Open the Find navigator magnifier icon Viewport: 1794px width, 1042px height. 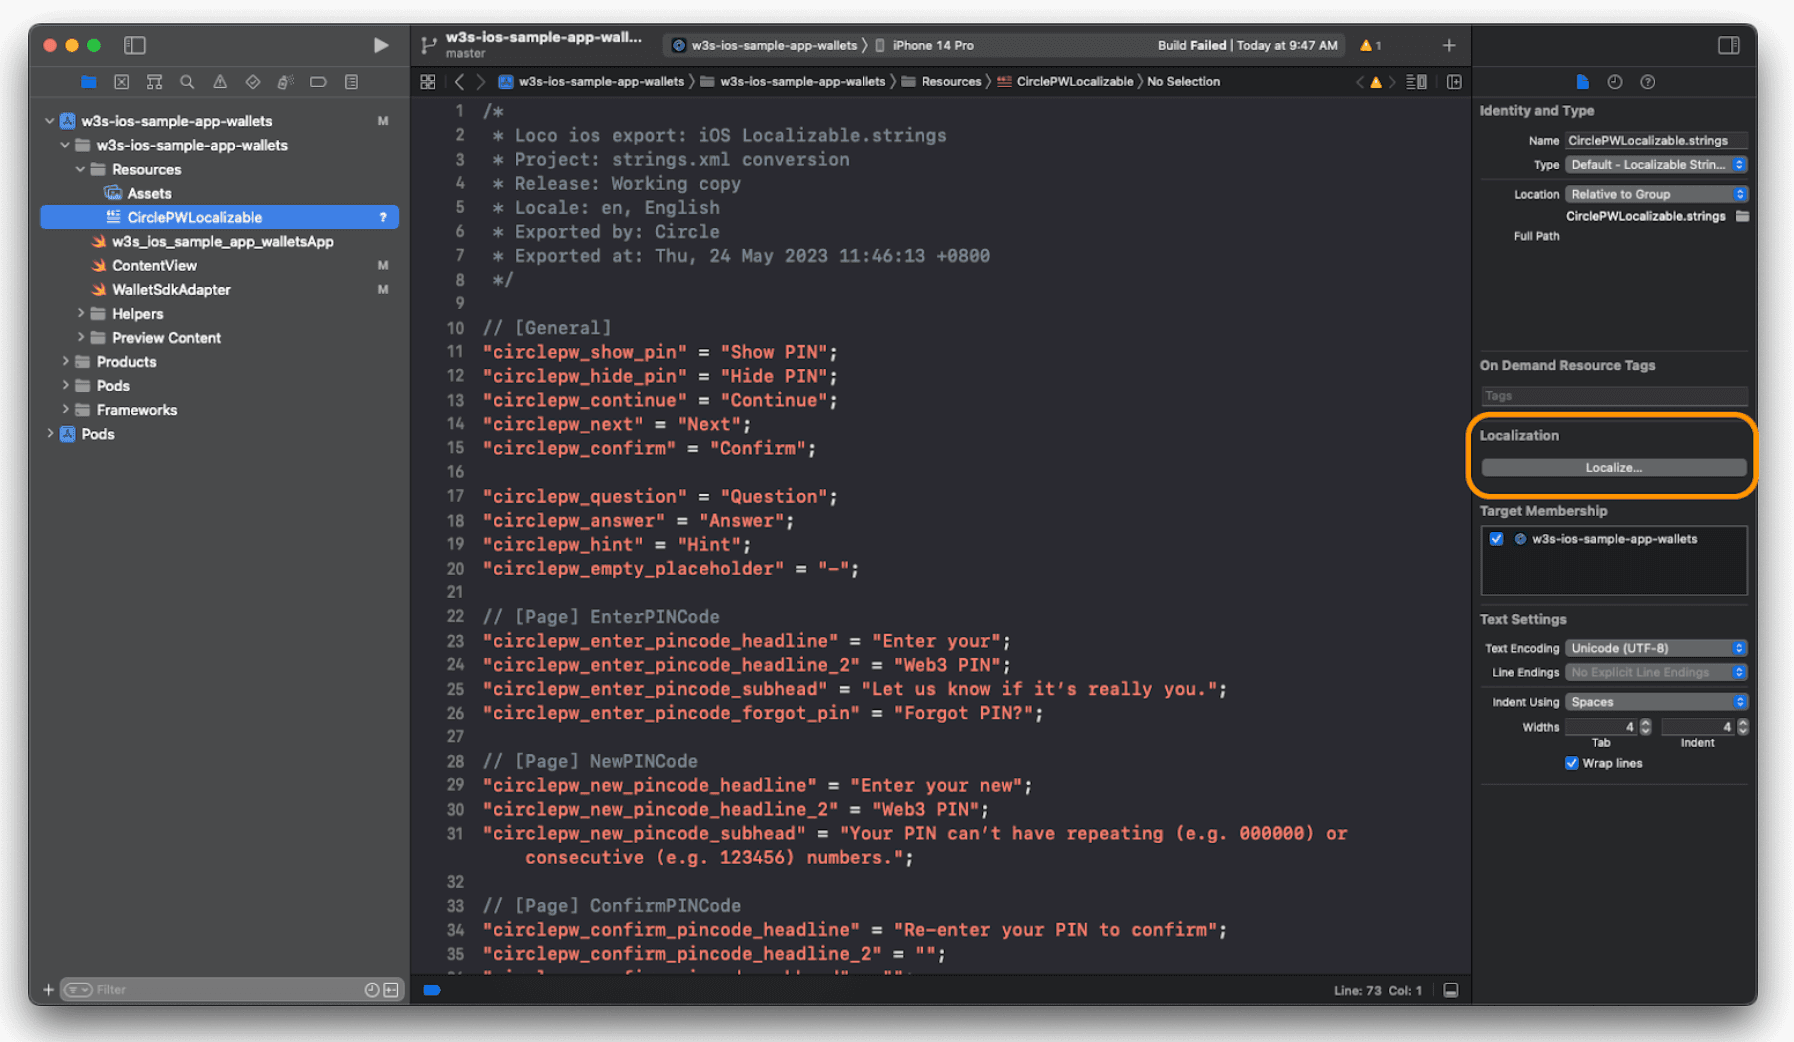[x=187, y=82]
